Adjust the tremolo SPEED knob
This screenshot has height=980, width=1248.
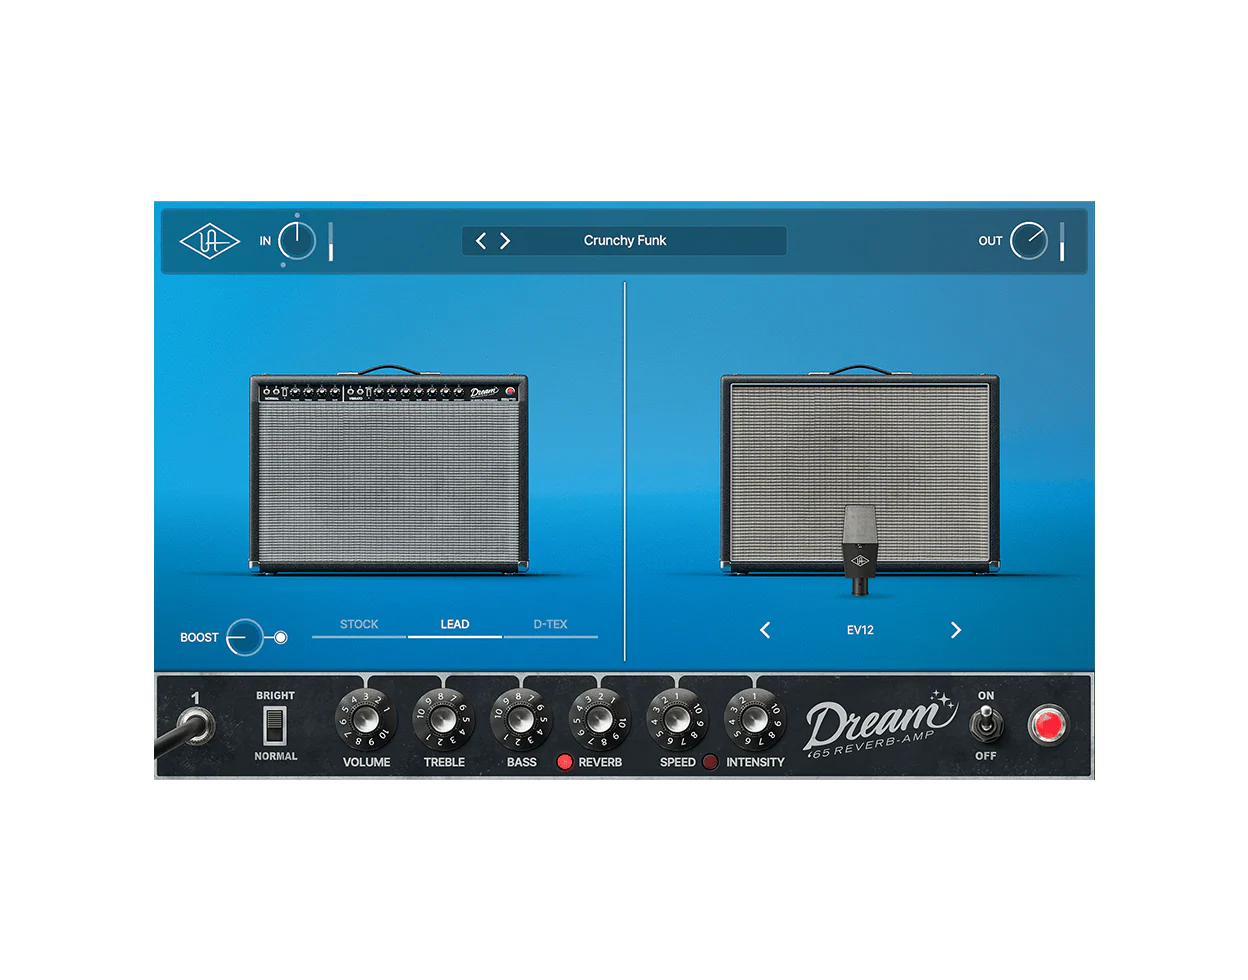point(678,719)
